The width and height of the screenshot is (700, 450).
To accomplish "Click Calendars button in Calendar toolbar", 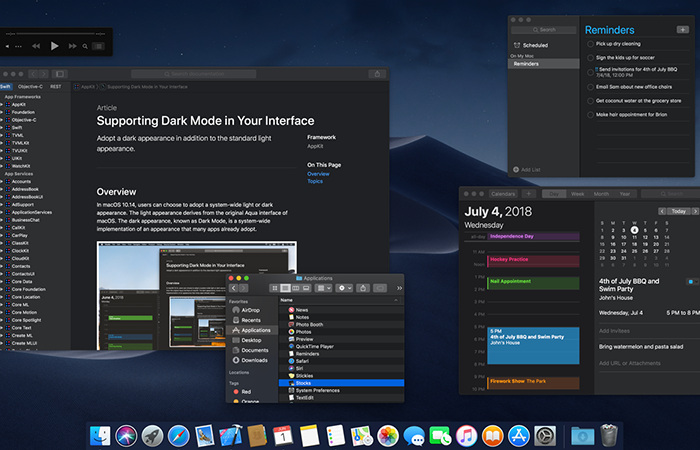I will 503,194.
